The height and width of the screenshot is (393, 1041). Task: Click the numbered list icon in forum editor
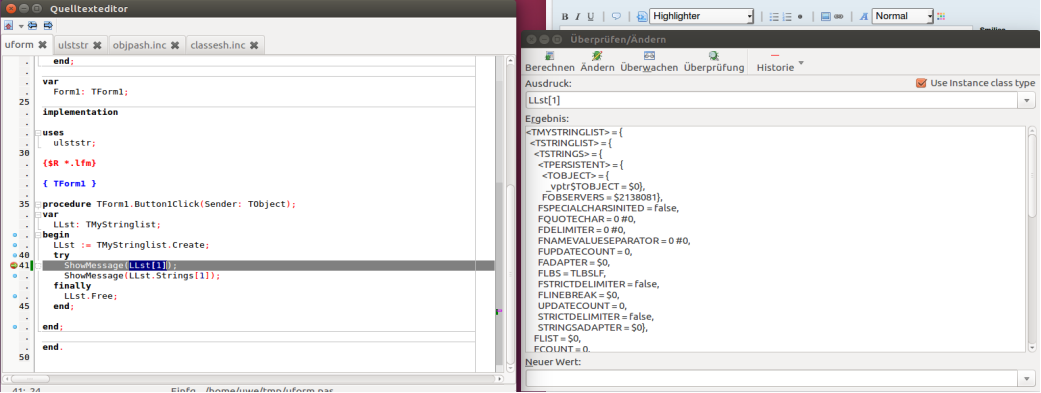coord(787,17)
